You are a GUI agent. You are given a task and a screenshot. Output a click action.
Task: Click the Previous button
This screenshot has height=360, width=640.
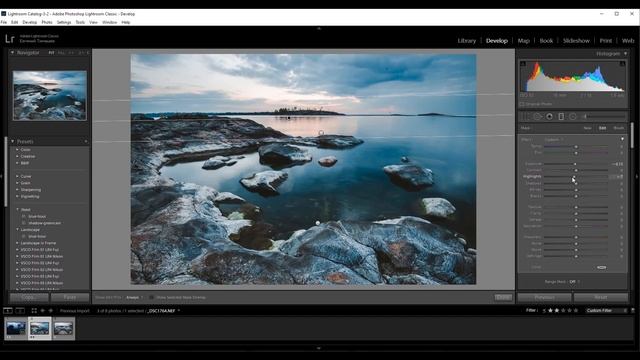(544, 298)
